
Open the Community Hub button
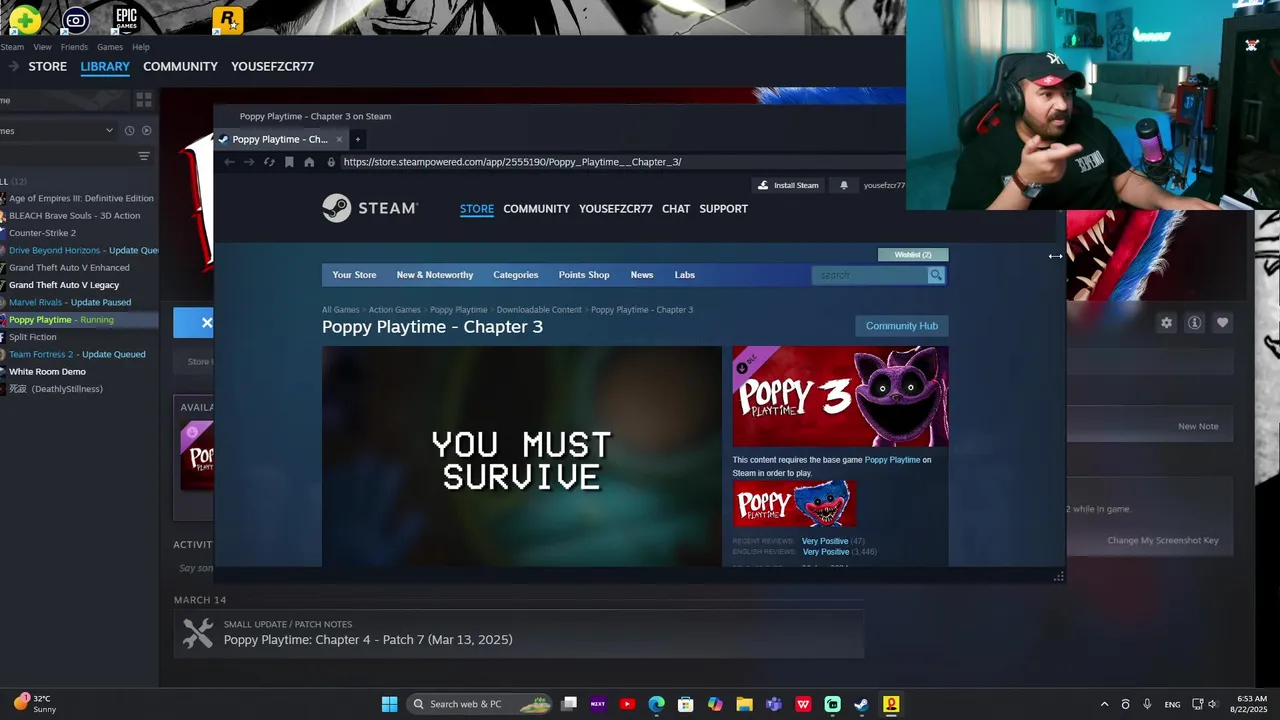point(902,326)
